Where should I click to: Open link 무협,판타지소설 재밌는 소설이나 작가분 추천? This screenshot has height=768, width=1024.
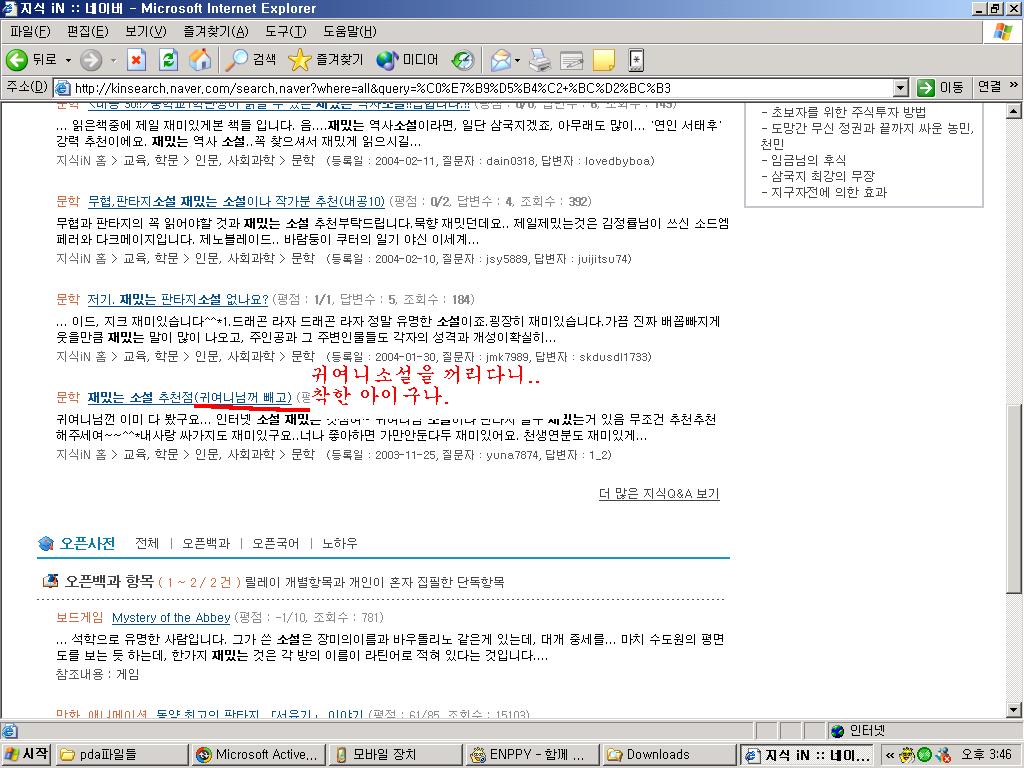pos(236,201)
